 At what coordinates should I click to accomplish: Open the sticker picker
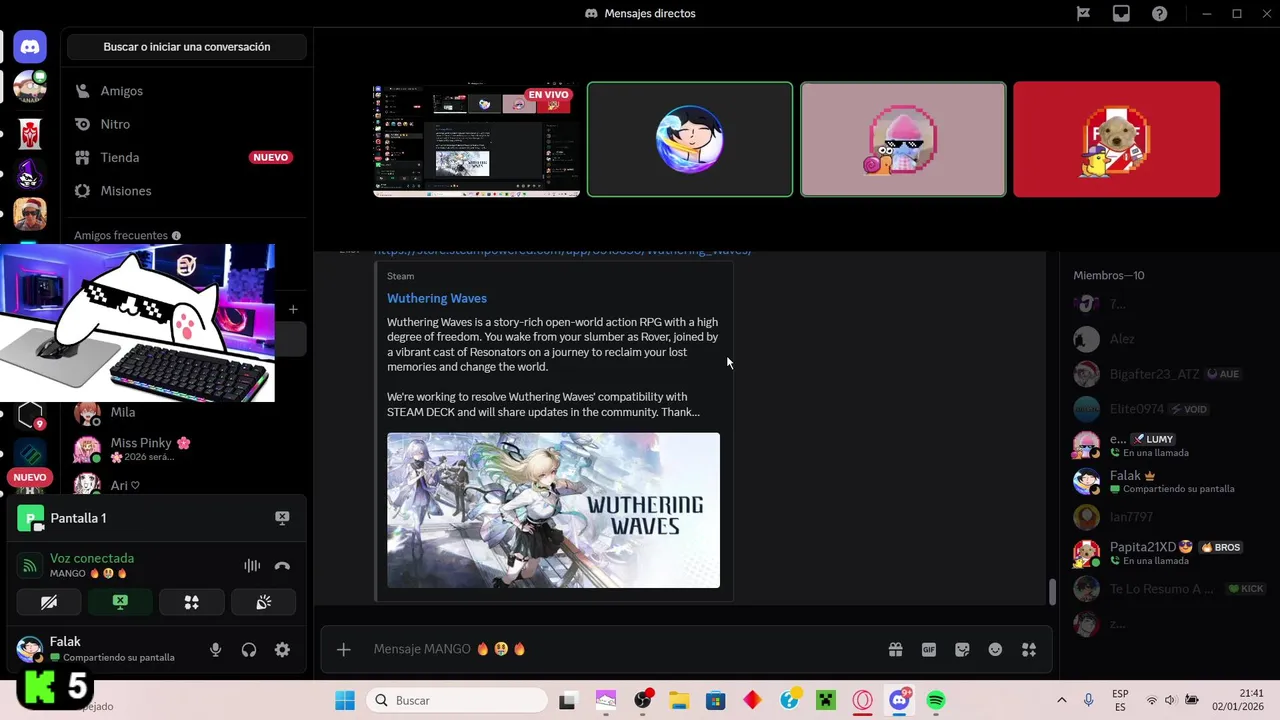coord(962,650)
